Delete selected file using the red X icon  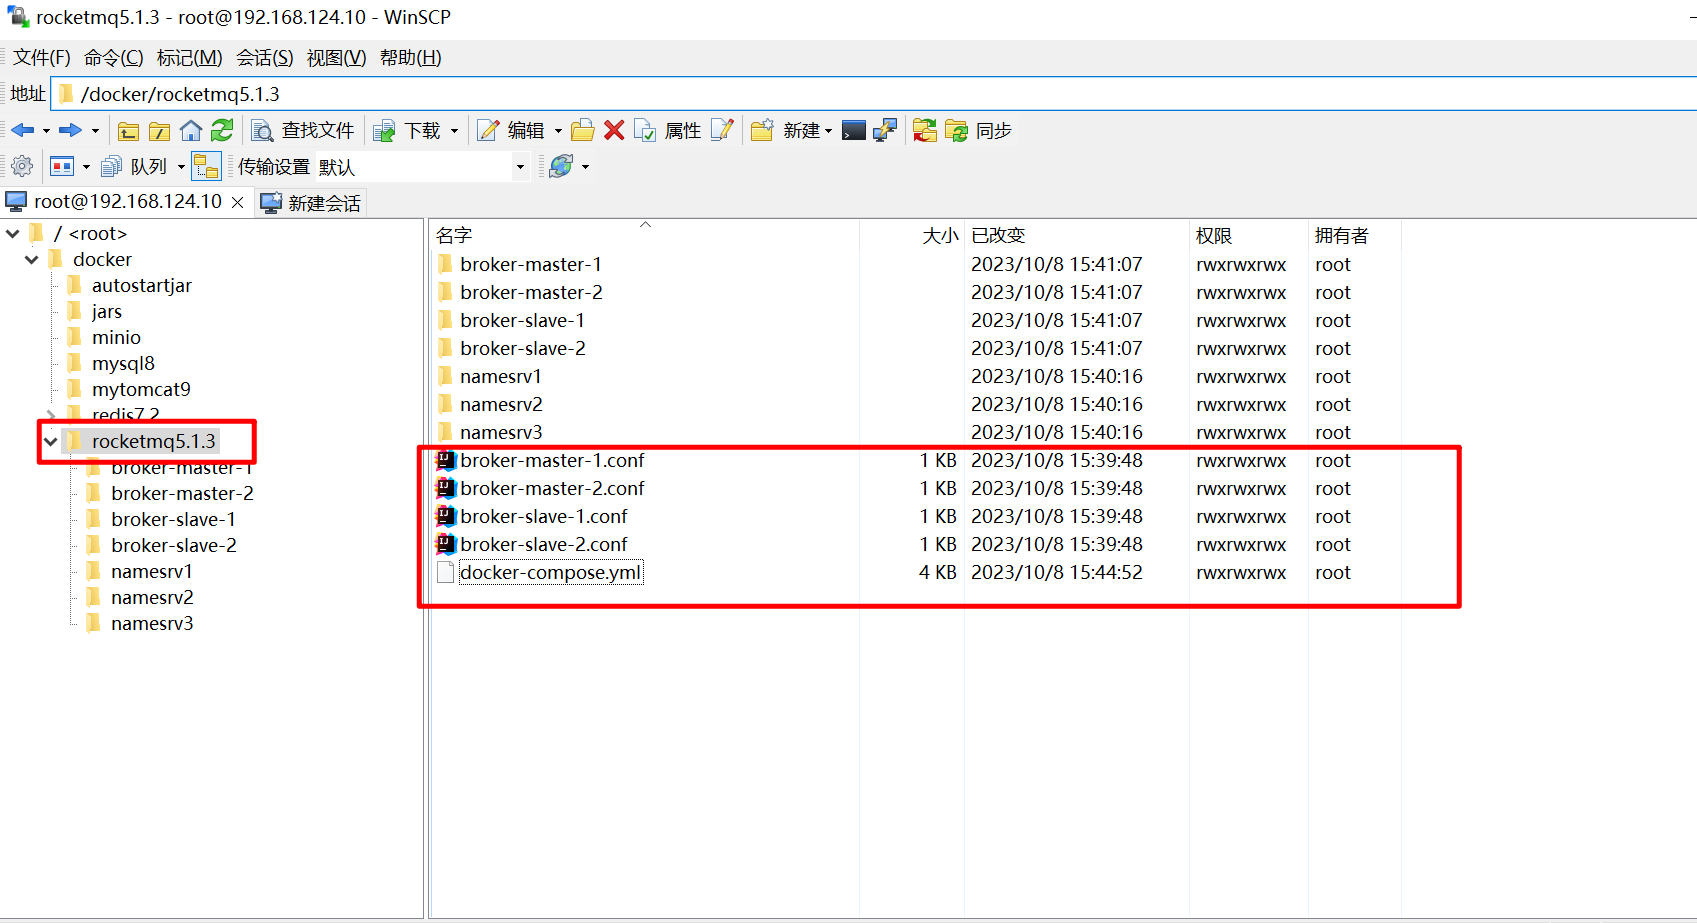click(613, 130)
